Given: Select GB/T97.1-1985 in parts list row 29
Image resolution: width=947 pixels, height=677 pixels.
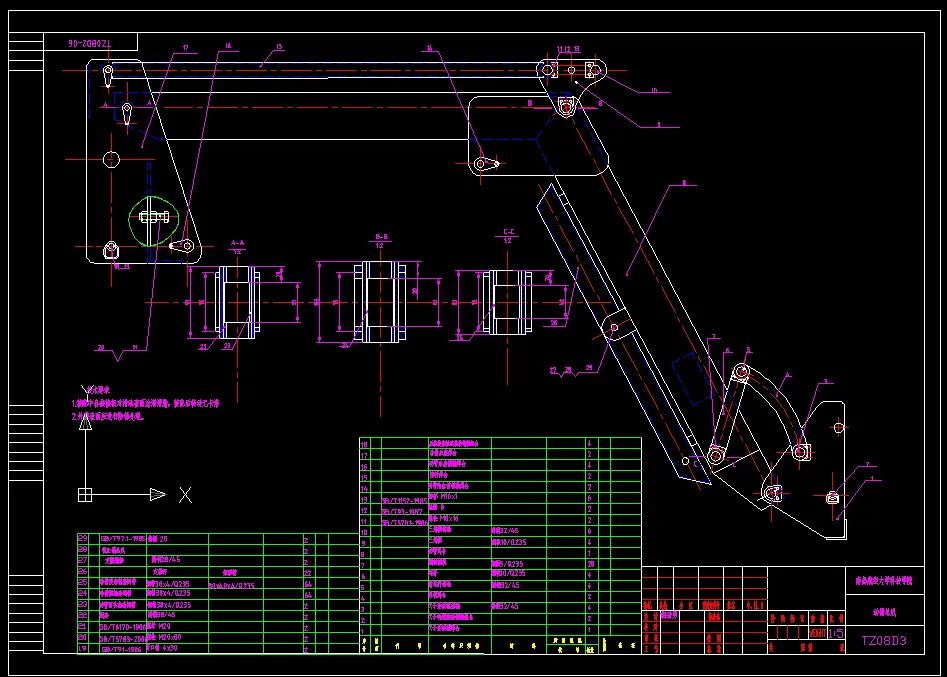Looking at the screenshot, I should [x=123, y=539].
